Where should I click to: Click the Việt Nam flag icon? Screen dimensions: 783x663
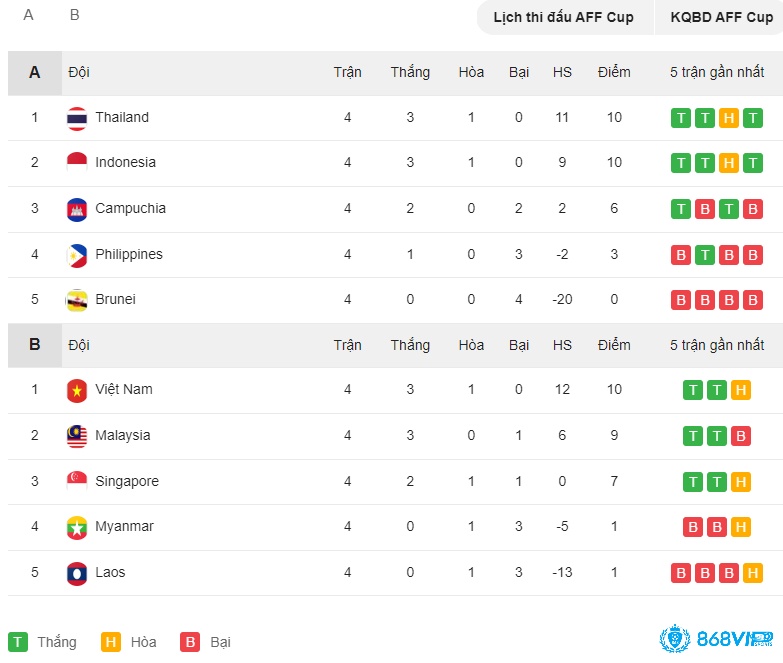77,390
